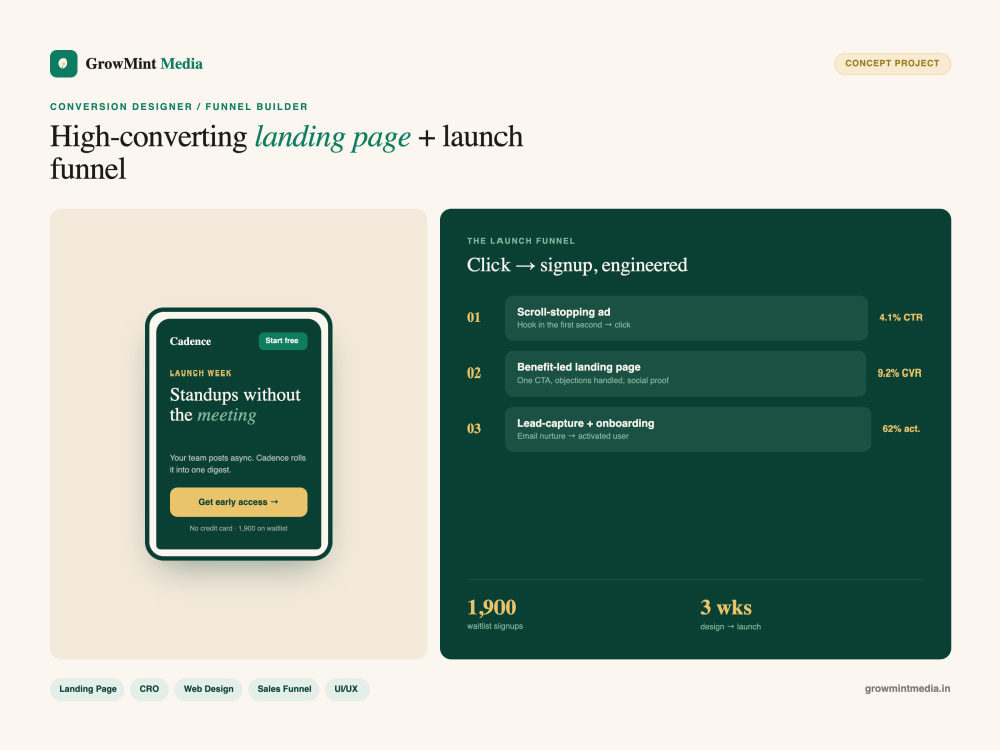Screen dimensions: 1000x750
Task: Click 'The Launch Funnel' section label
Action: (521, 240)
